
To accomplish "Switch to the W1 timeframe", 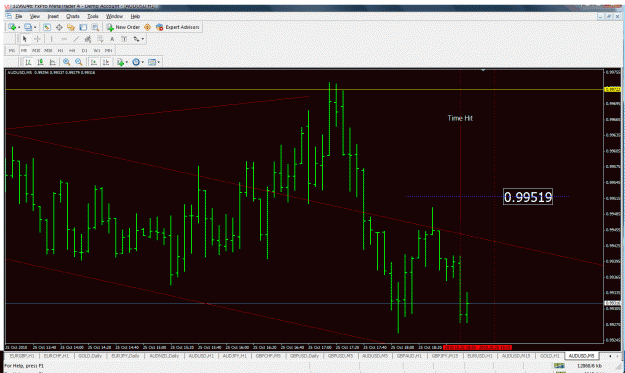I will 96,50.
